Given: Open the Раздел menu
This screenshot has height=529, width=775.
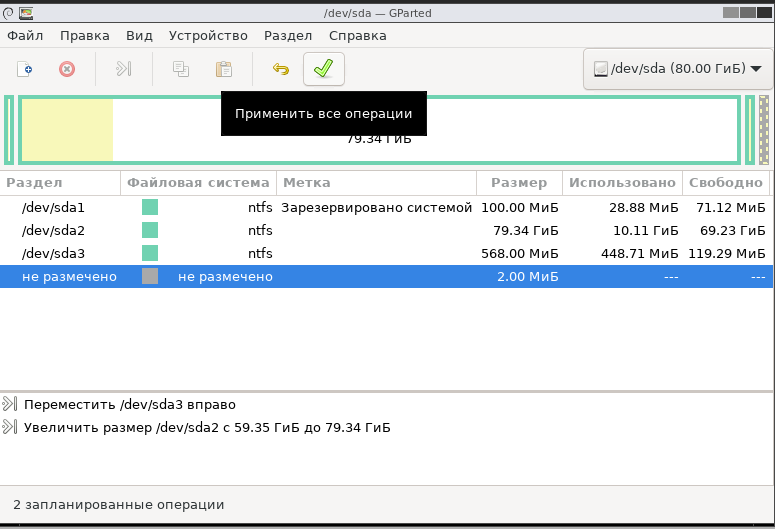Looking at the screenshot, I should click(x=288, y=35).
